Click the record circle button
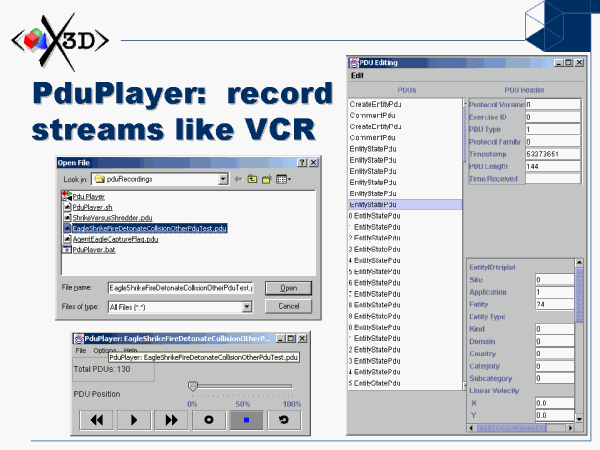This screenshot has width=600, height=450. pos(209,421)
